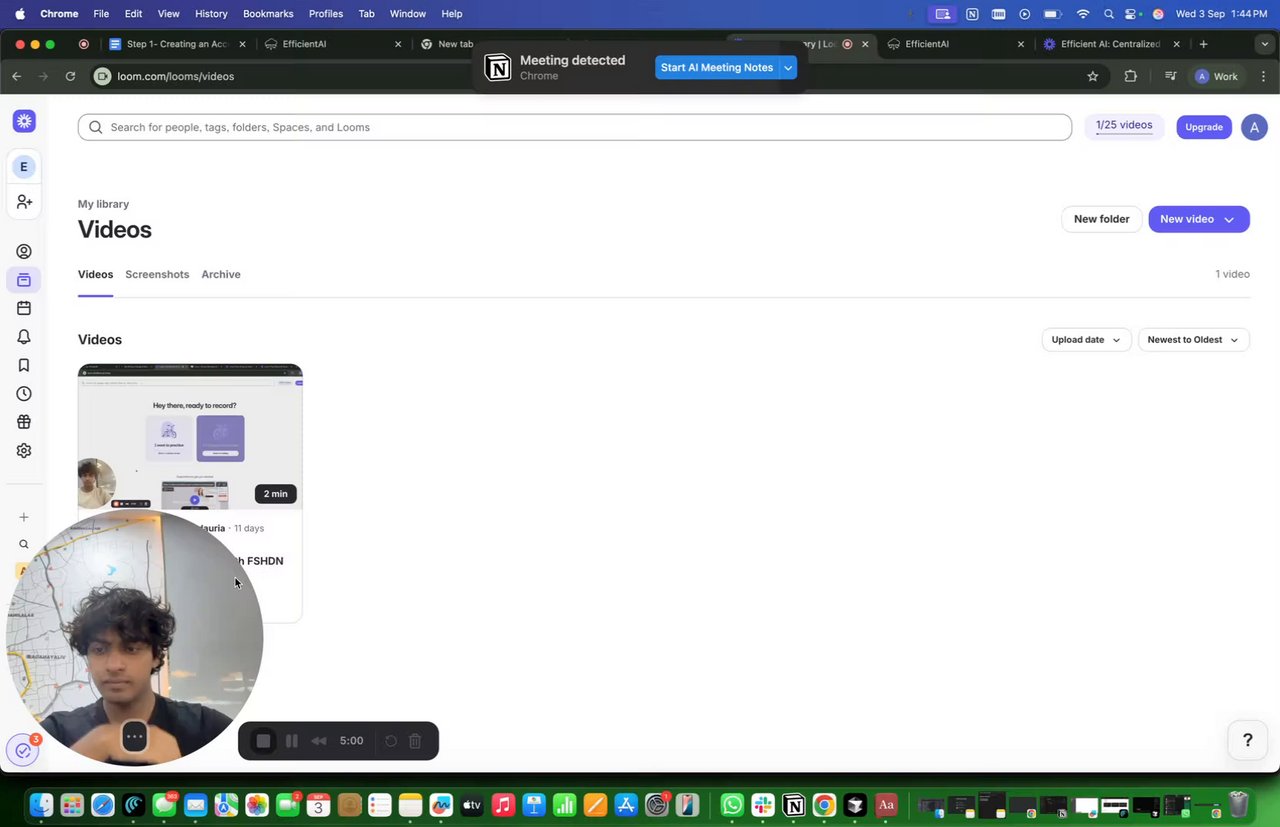Click the Upgrade button
Image resolution: width=1280 pixels, height=827 pixels.
(x=1204, y=127)
